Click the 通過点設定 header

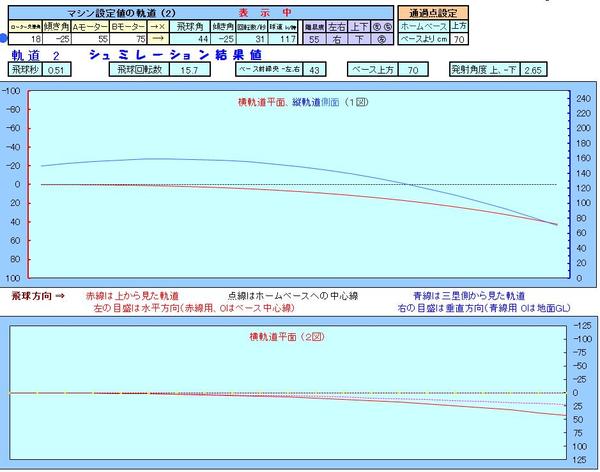[434, 14]
